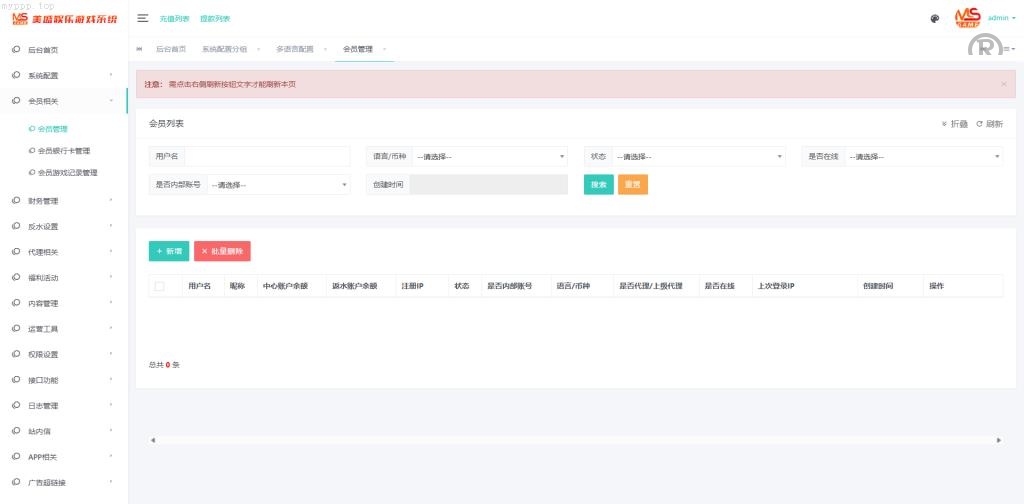Image resolution: width=1024 pixels, height=504 pixels.
Task: Open the theme palette icon
Action: tap(934, 18)
